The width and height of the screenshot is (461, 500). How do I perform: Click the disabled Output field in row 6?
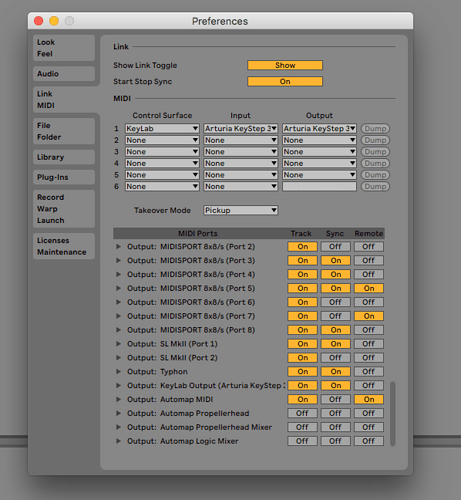pyautogui.click(x=319, y=186)
